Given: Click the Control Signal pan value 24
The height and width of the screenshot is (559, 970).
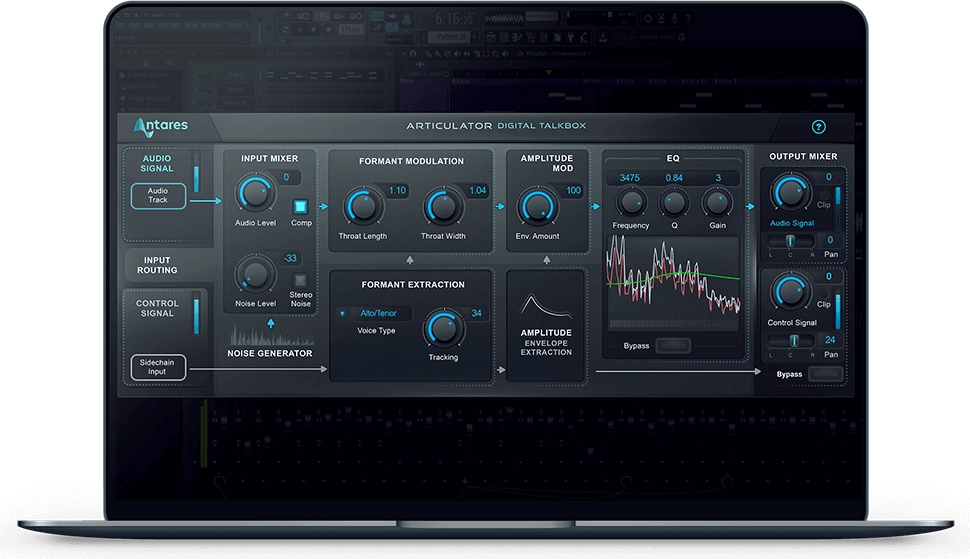Looking at the screenshot, I should pos(830,339).
